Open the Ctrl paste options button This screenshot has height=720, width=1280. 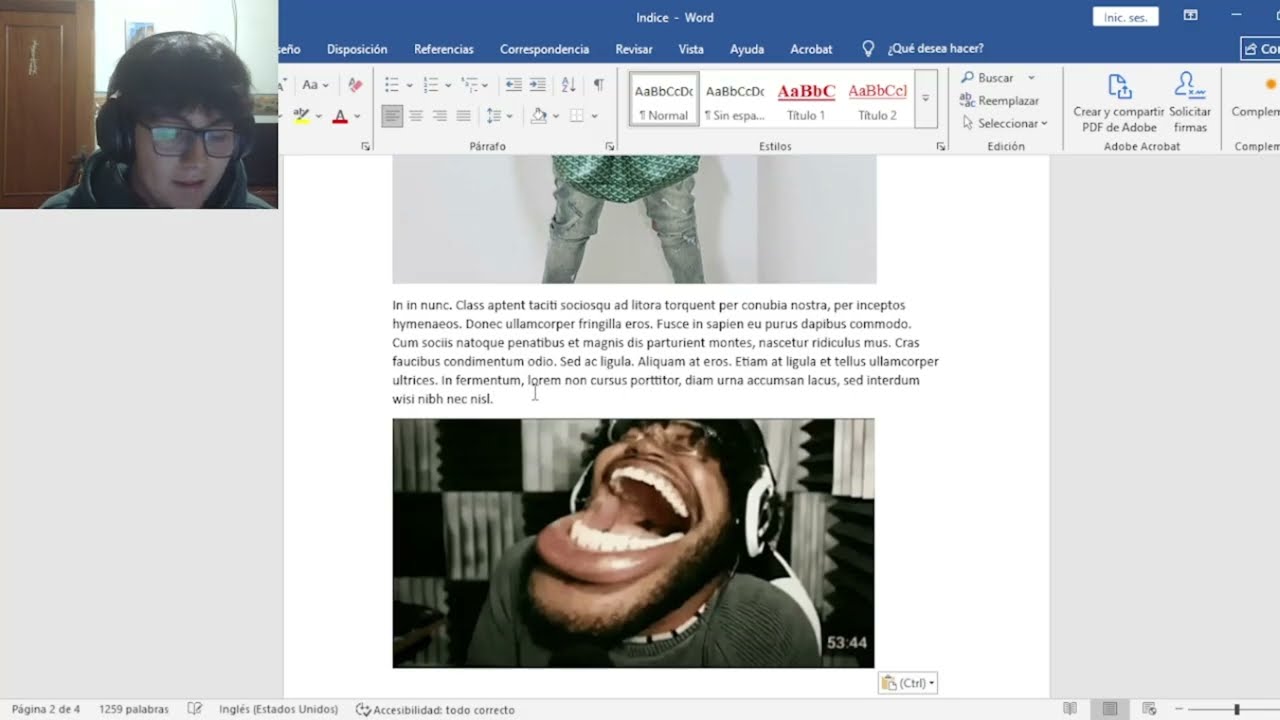tap(908, 683)
